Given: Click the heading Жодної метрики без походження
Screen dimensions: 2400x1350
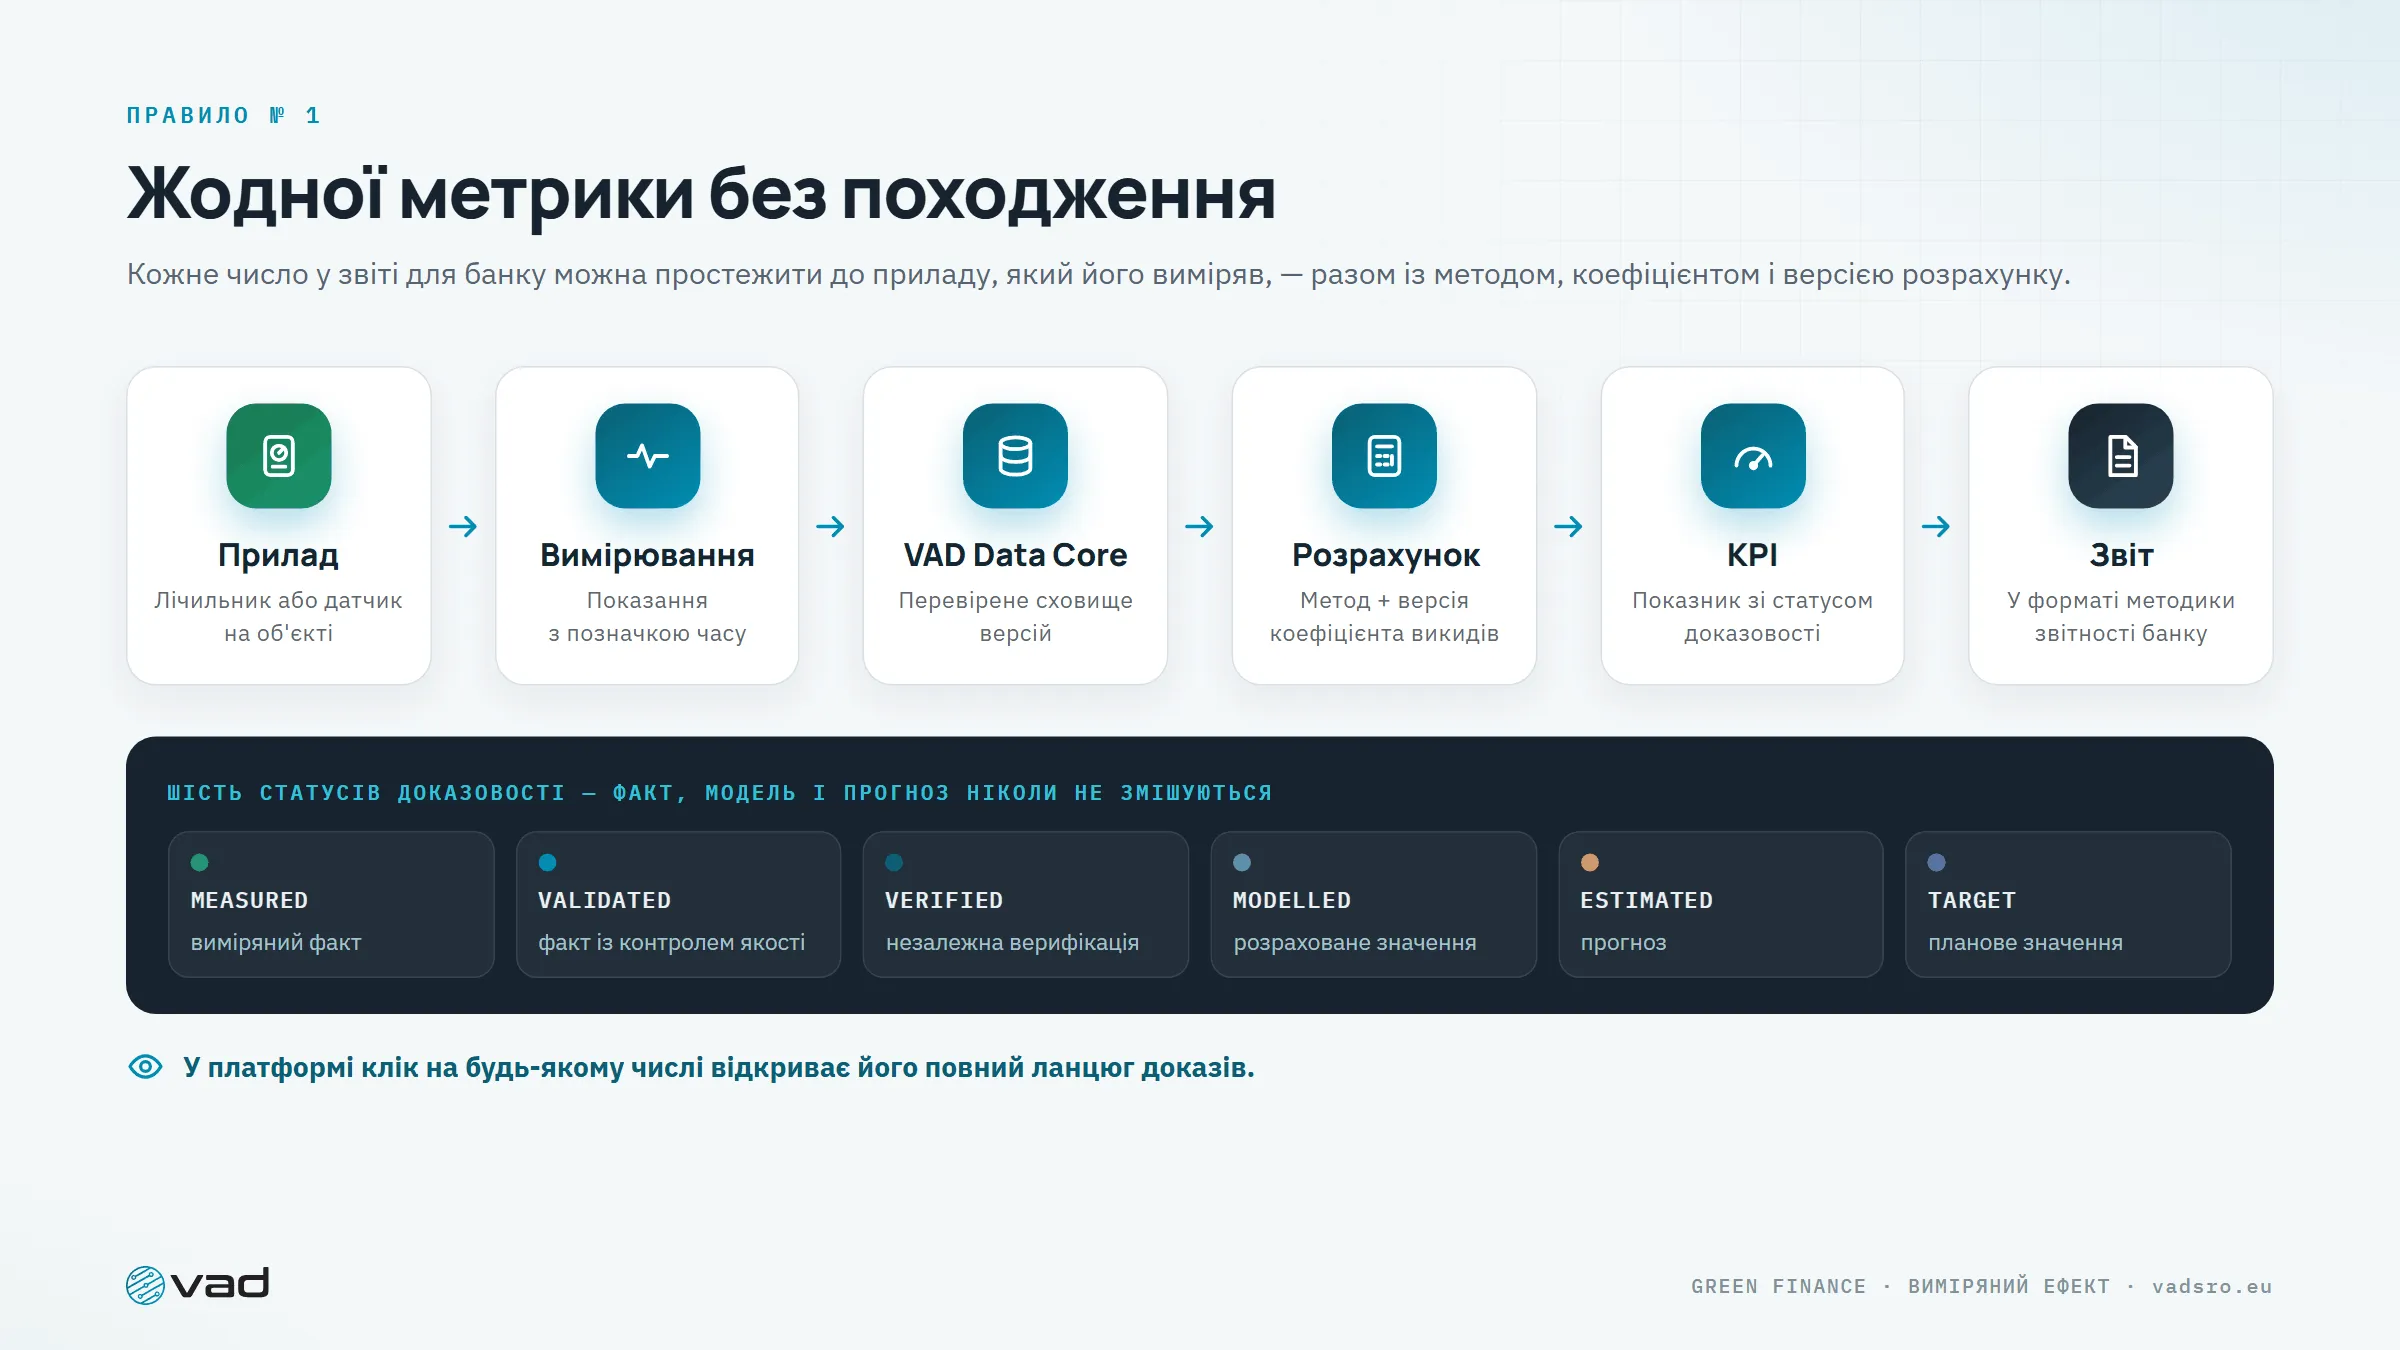Looking at the screenshot, I should coord(701,195).
